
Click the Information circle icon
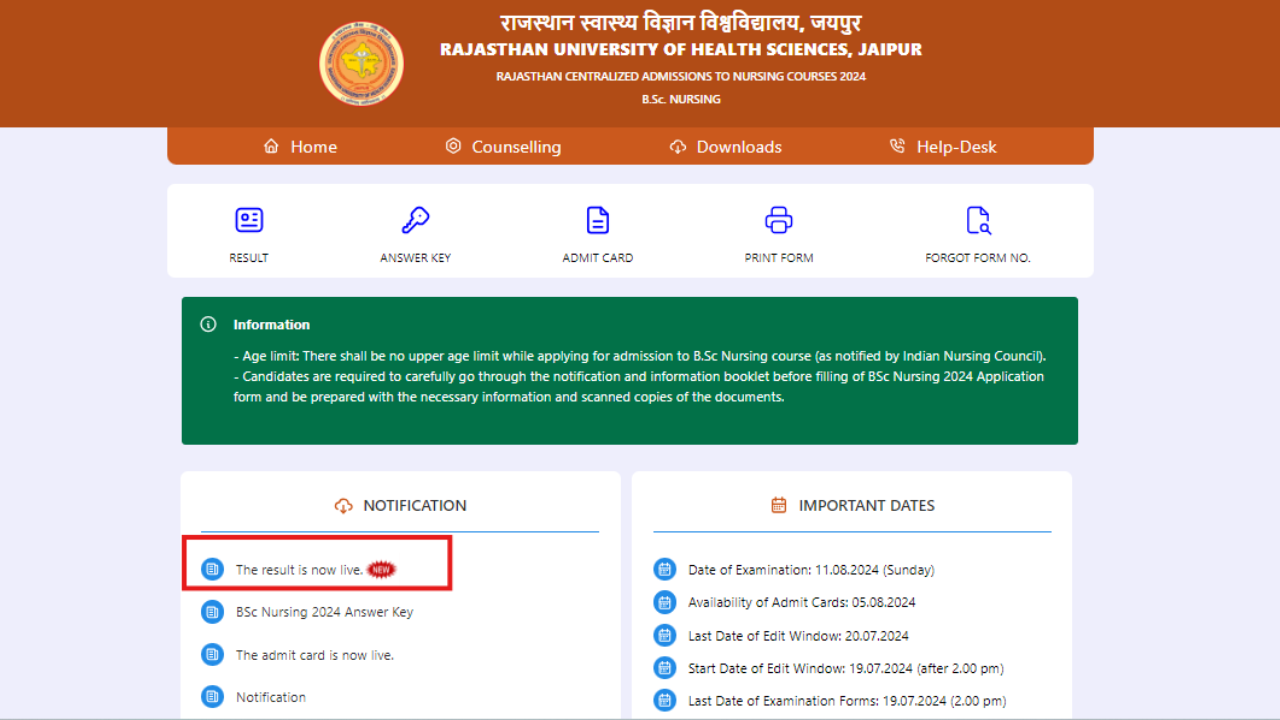[x=208, y=324]
